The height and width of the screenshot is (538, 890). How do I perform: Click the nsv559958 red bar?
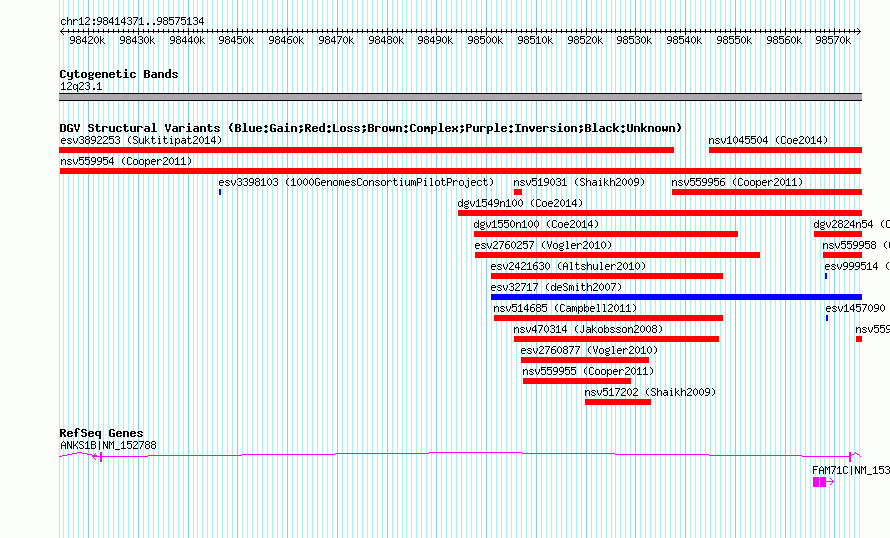coord(842,255)
